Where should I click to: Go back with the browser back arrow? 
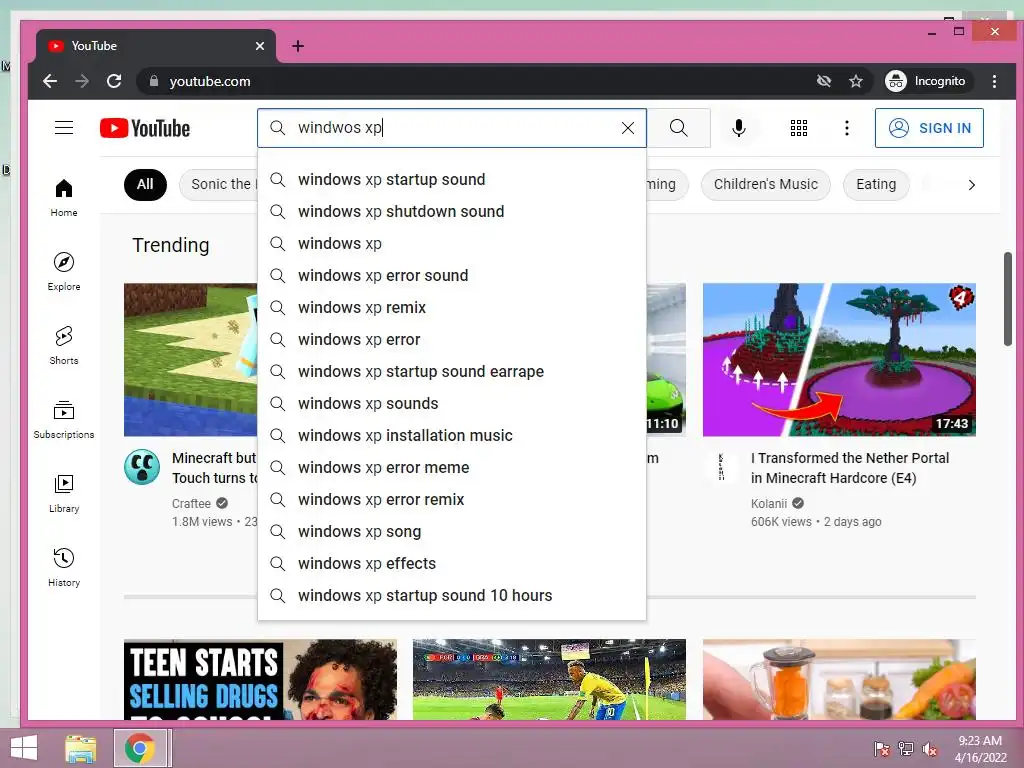pos(50,81)
